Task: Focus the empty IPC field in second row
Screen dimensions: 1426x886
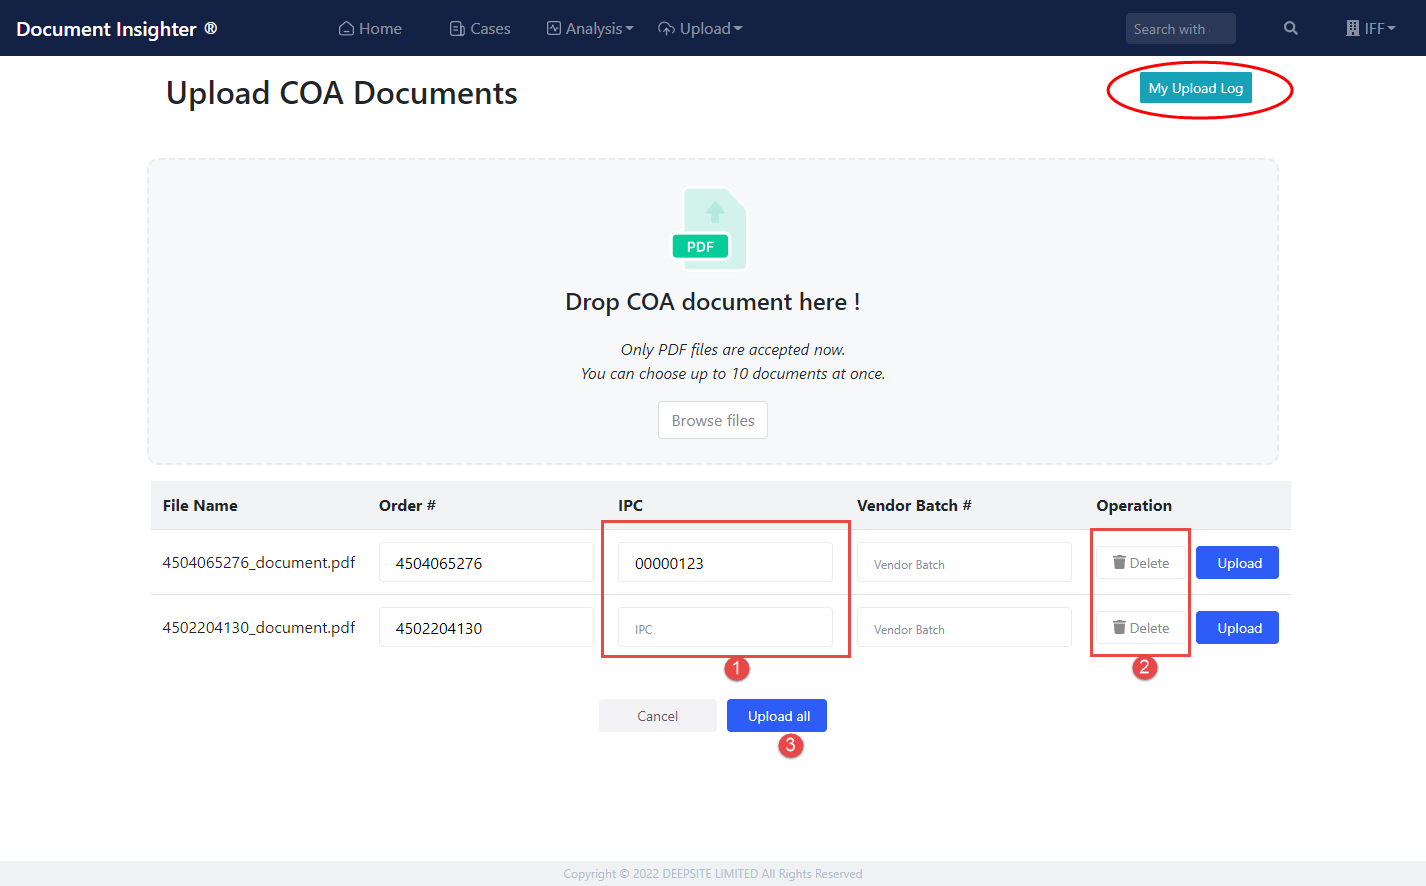Action: click(725, 628)
